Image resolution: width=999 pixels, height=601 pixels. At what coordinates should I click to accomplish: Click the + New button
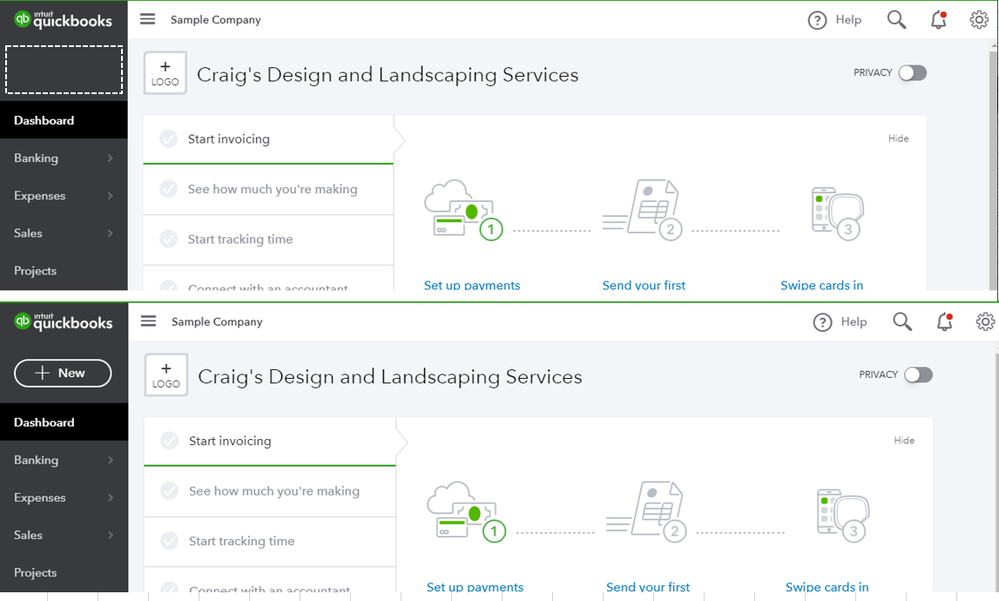(62, 373)
